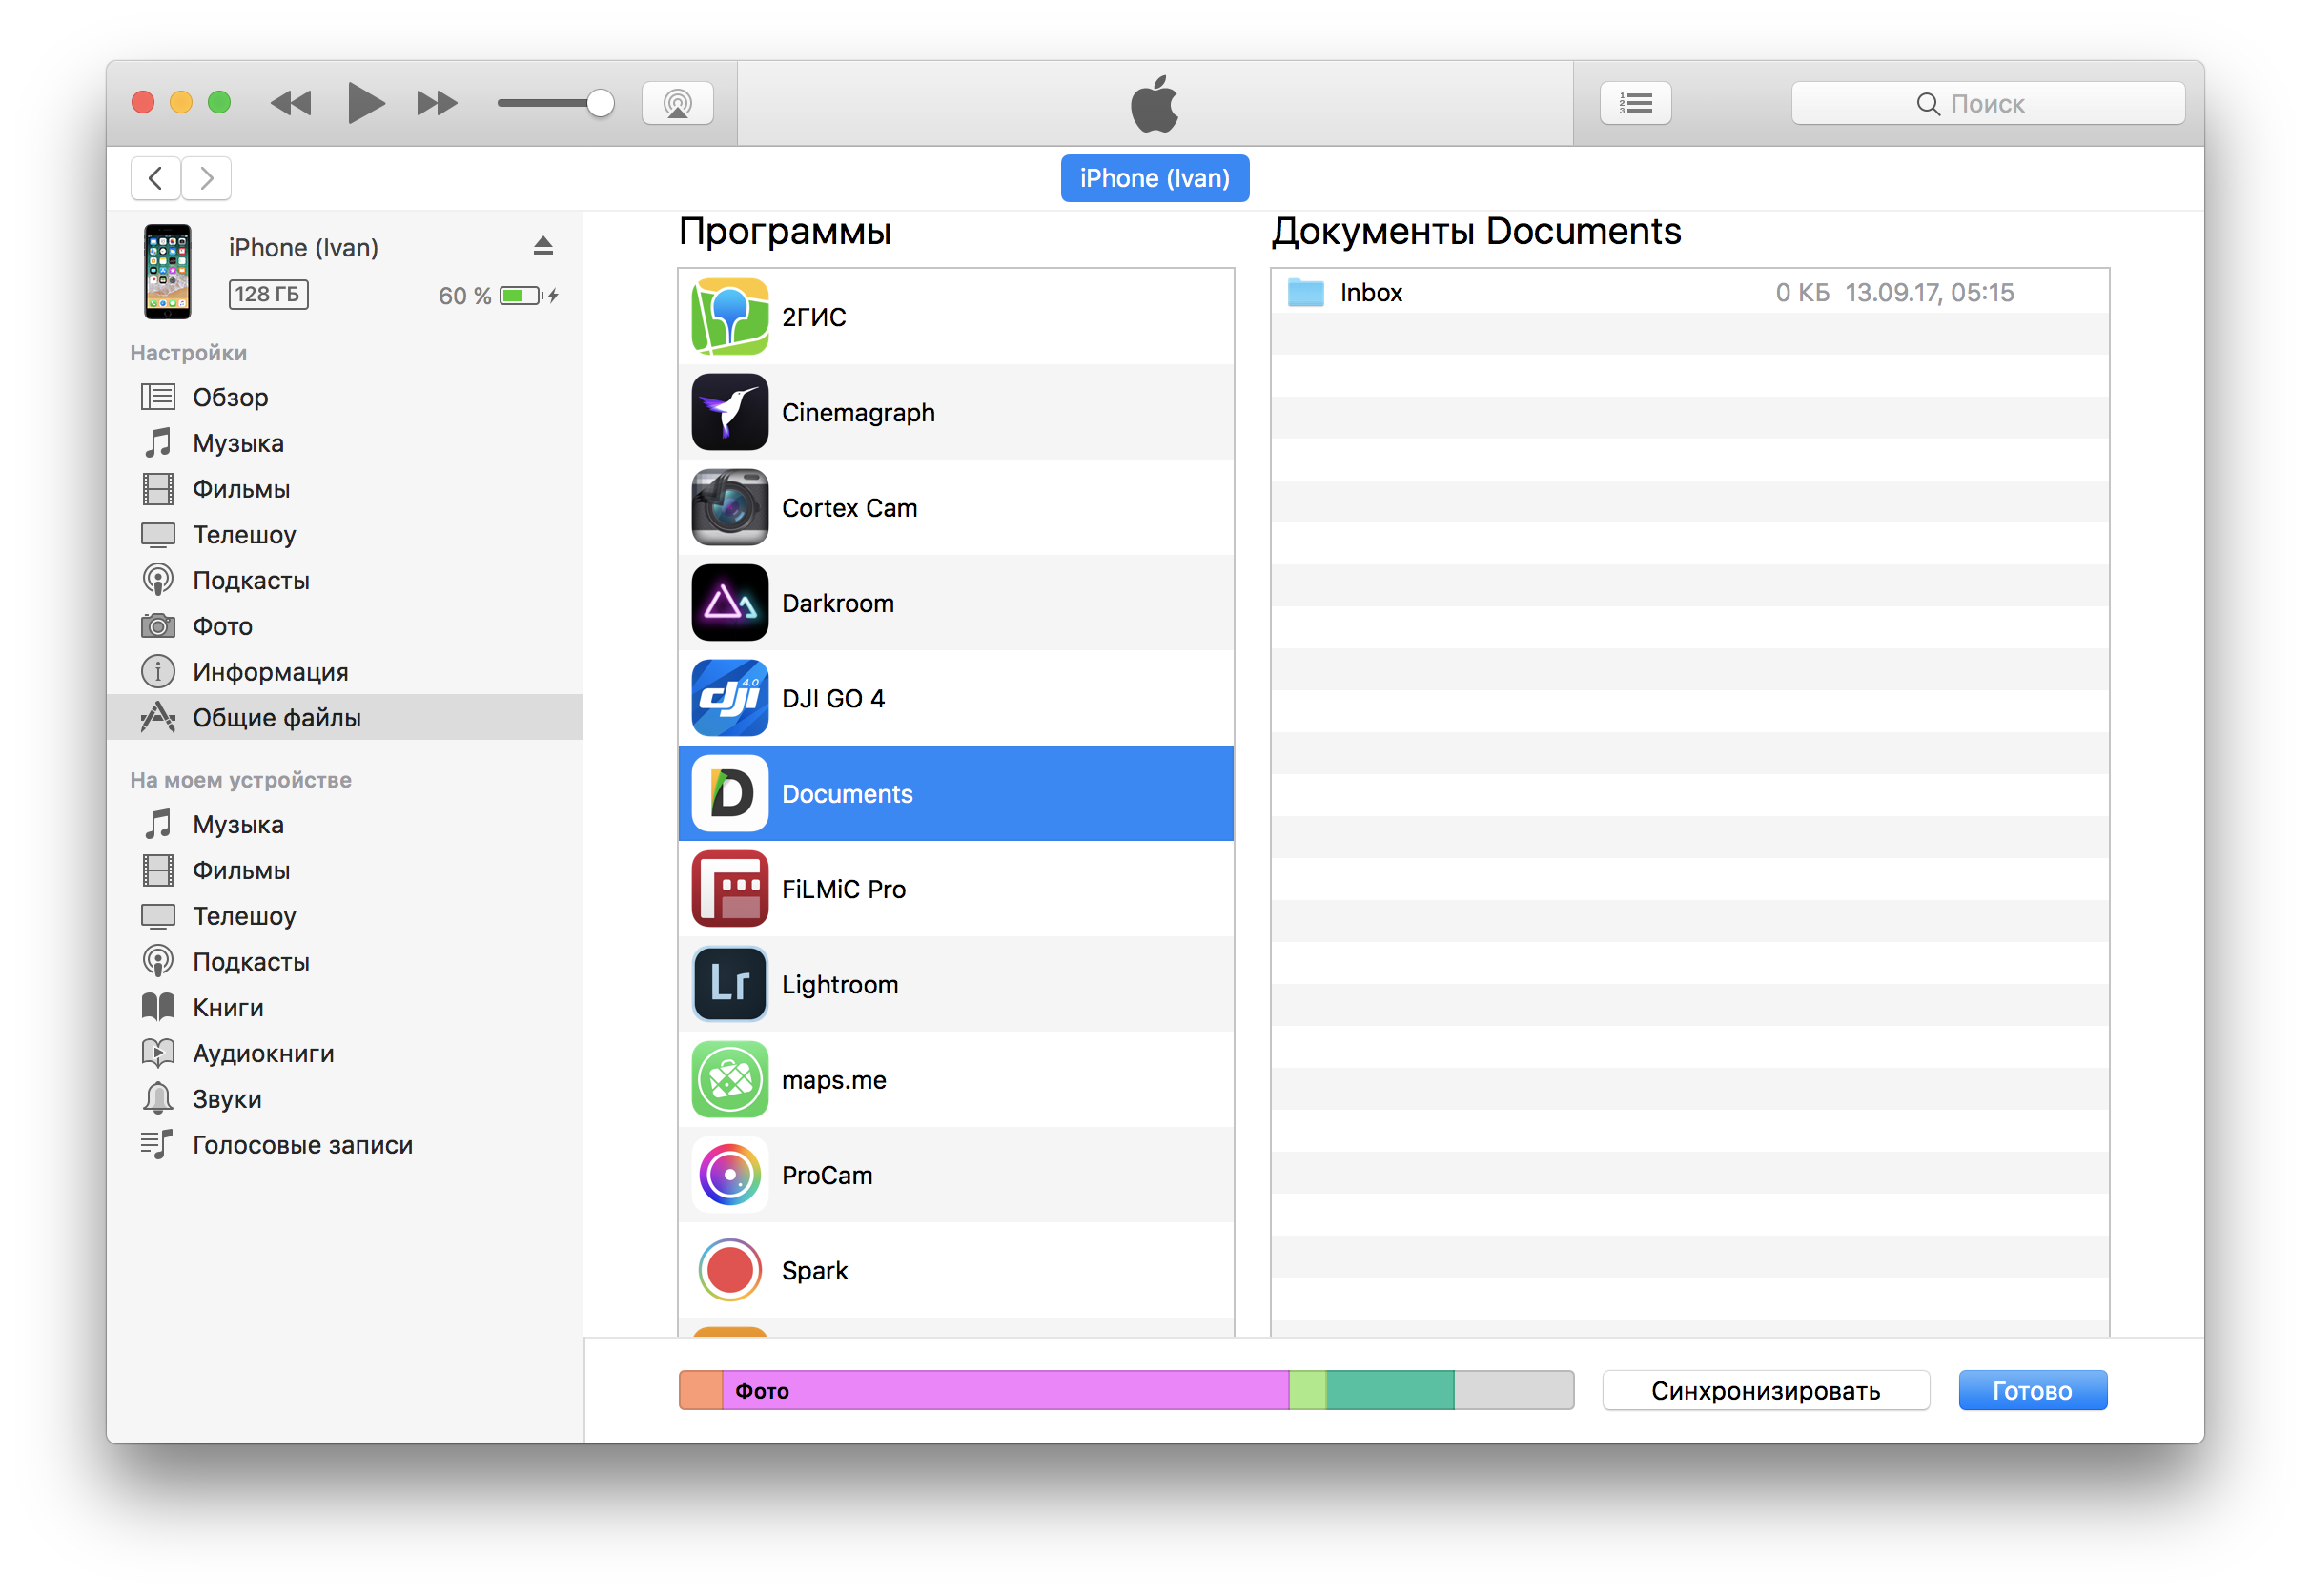
Task: Click the 13.09.17, 05:15 date entry
Action: tap(1929, 293)
